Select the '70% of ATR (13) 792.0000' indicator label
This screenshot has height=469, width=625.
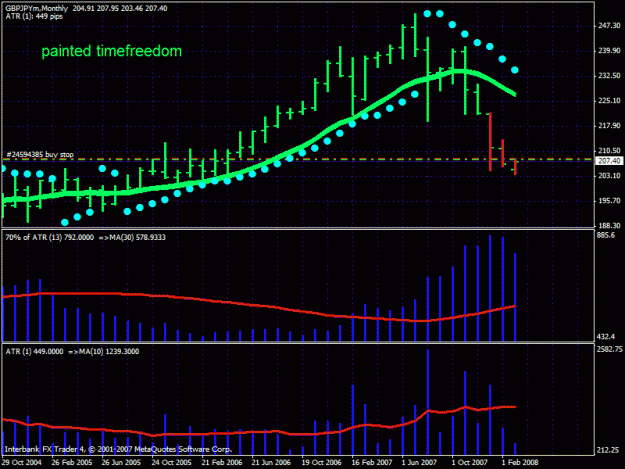[50, 237]
